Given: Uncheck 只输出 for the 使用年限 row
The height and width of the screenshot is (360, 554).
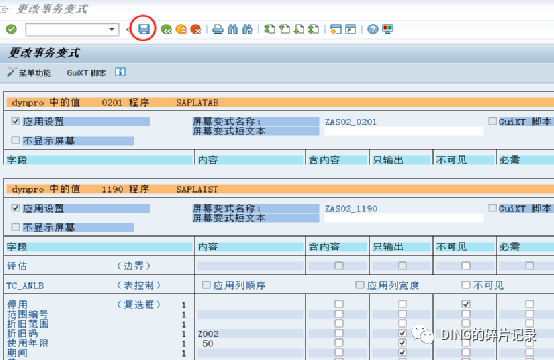Looking at the screenshot, I should pos(402,342).
